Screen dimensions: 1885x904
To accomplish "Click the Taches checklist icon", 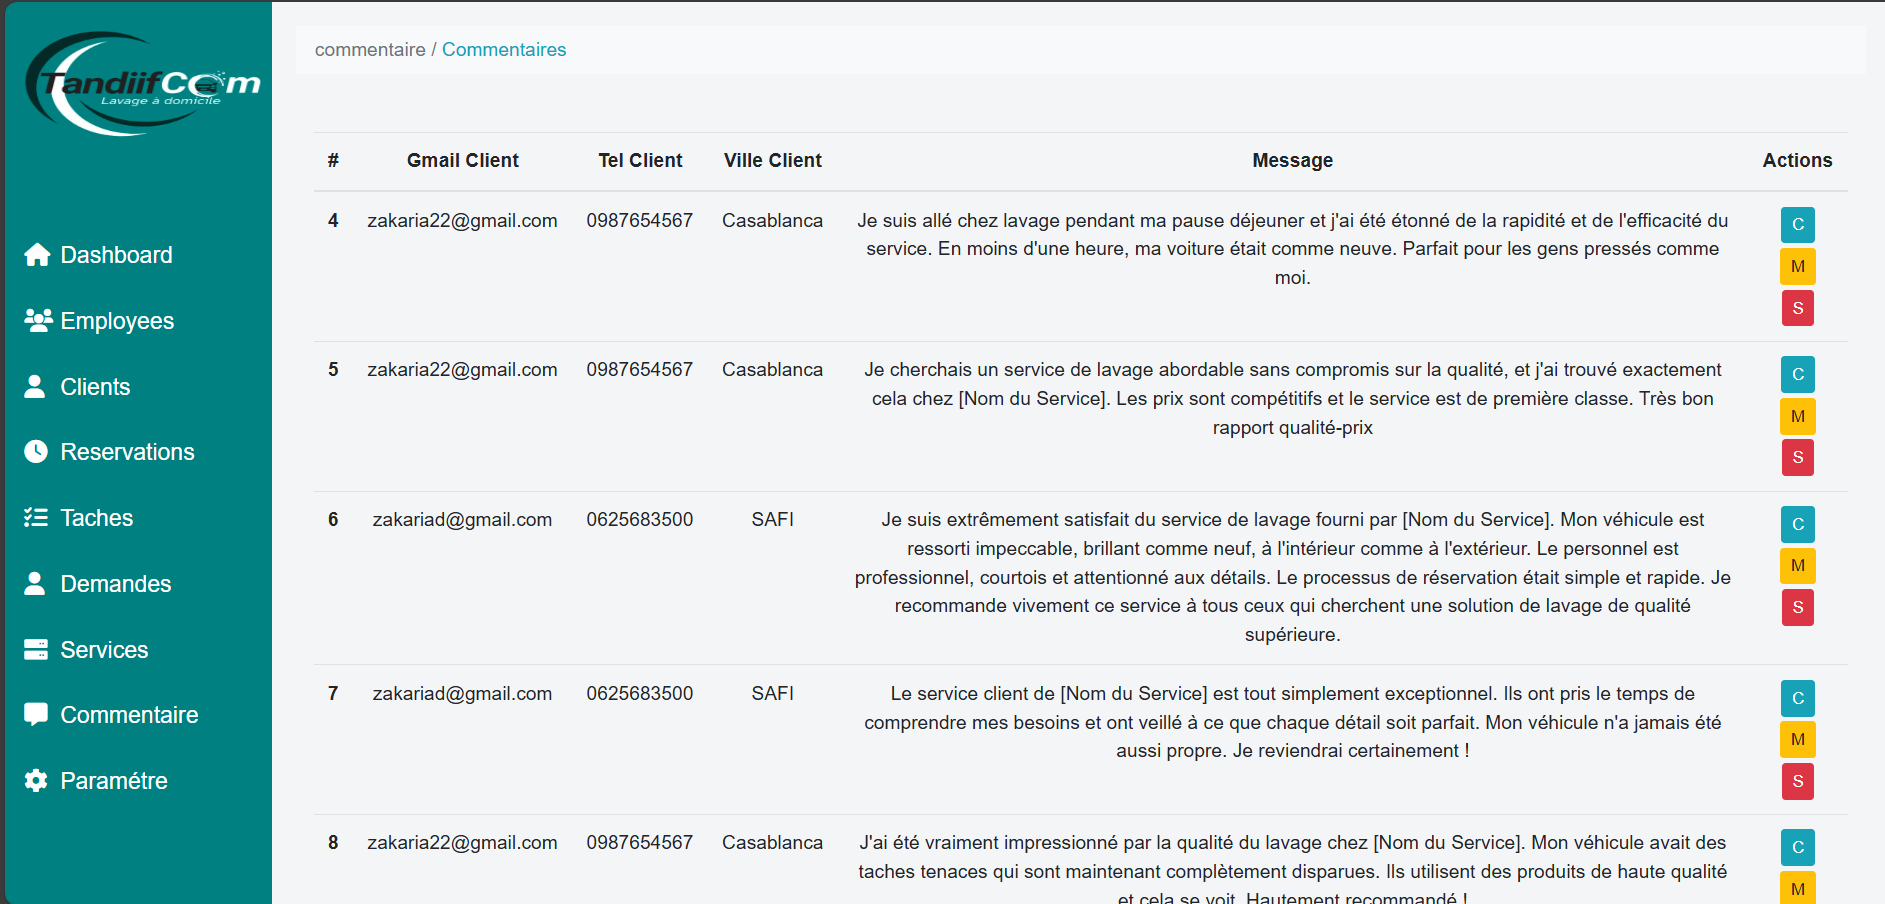I will point(36,517).
